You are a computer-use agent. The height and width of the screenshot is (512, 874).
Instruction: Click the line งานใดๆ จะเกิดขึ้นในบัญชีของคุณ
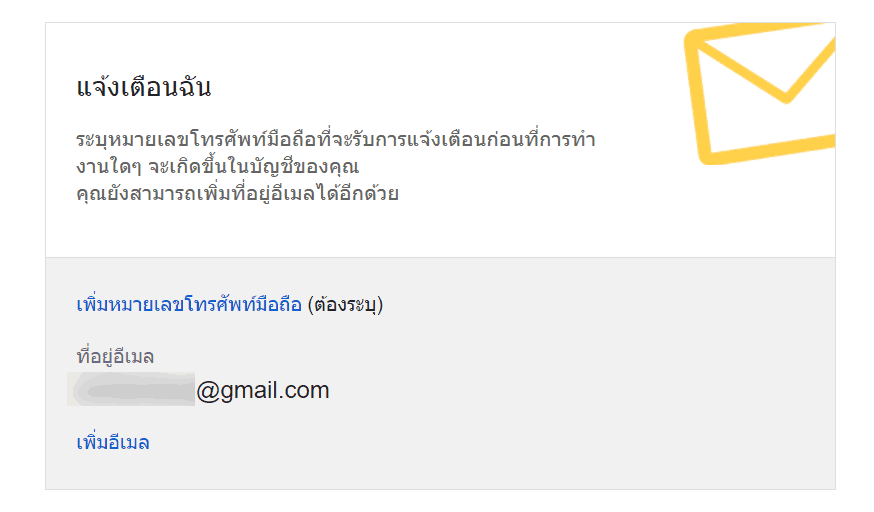[x=217, y=166]
